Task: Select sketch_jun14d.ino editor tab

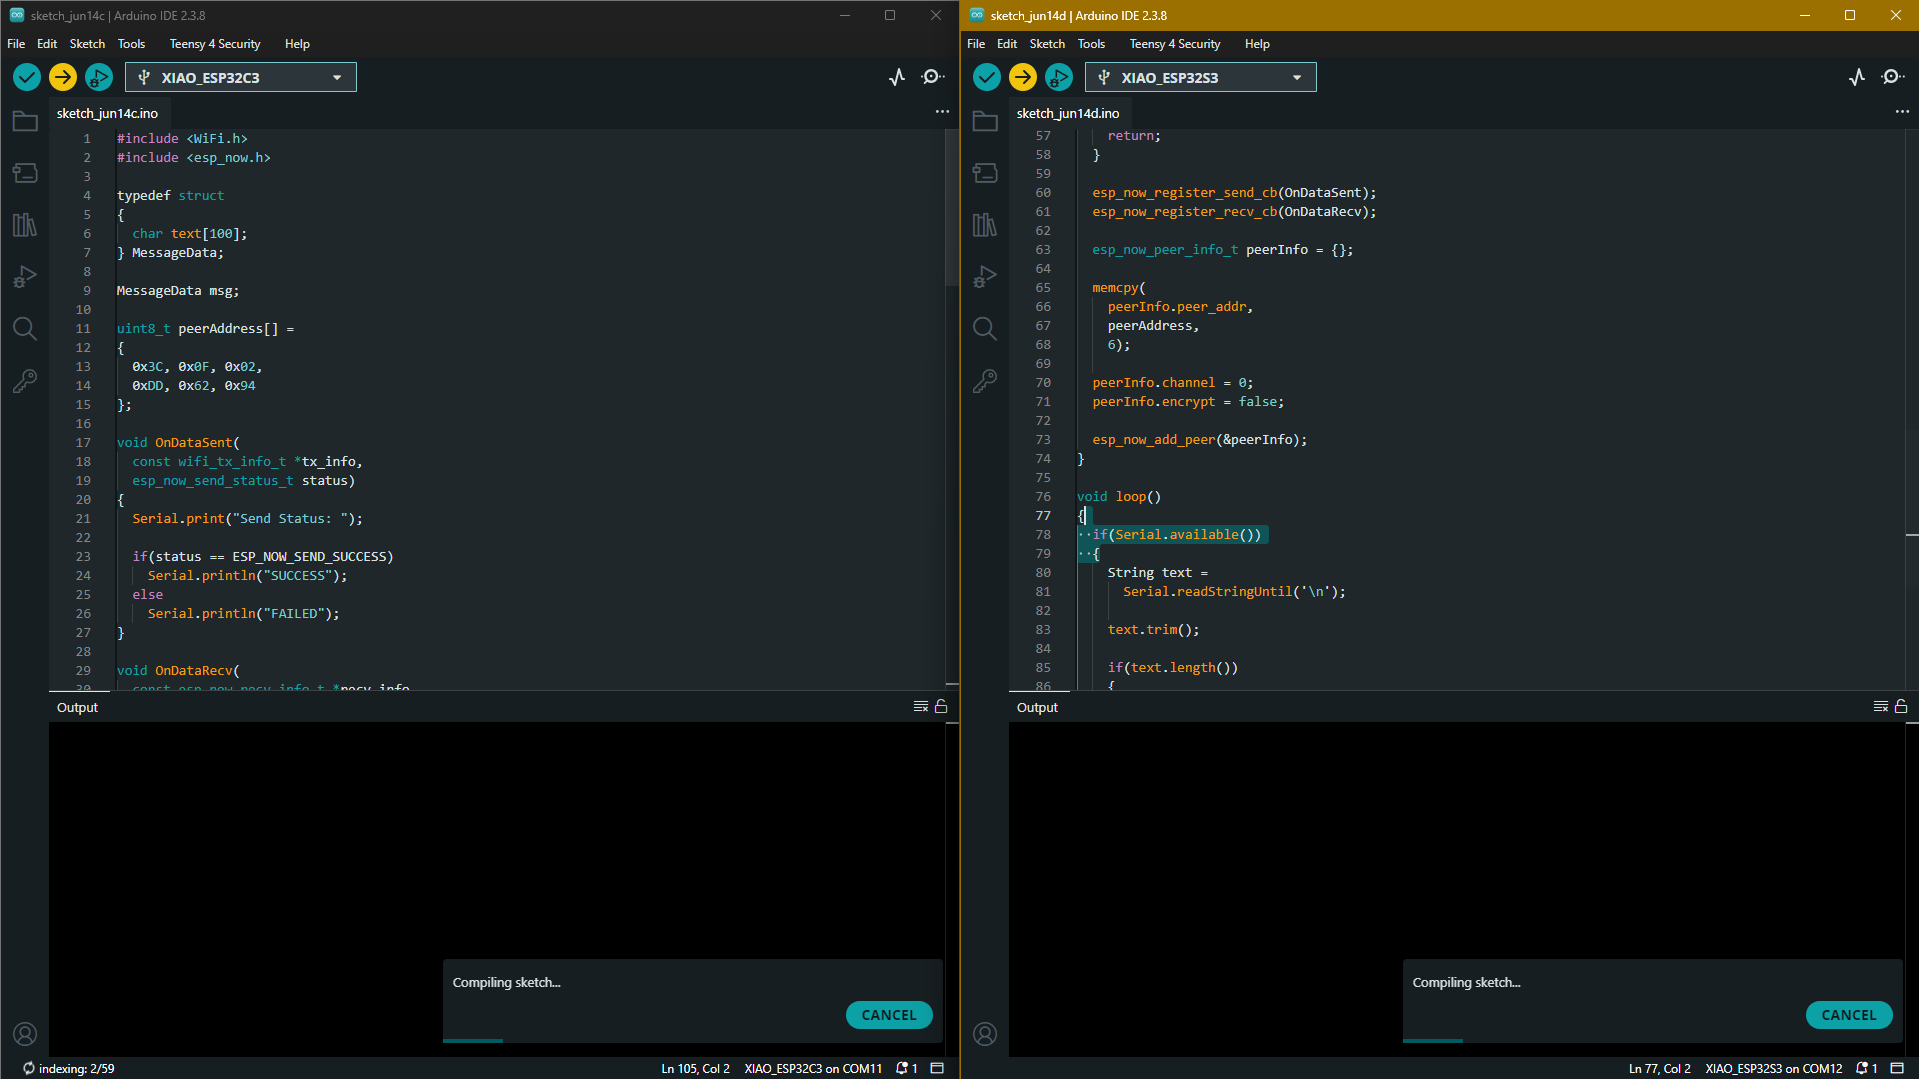Action: point(1068,113)
